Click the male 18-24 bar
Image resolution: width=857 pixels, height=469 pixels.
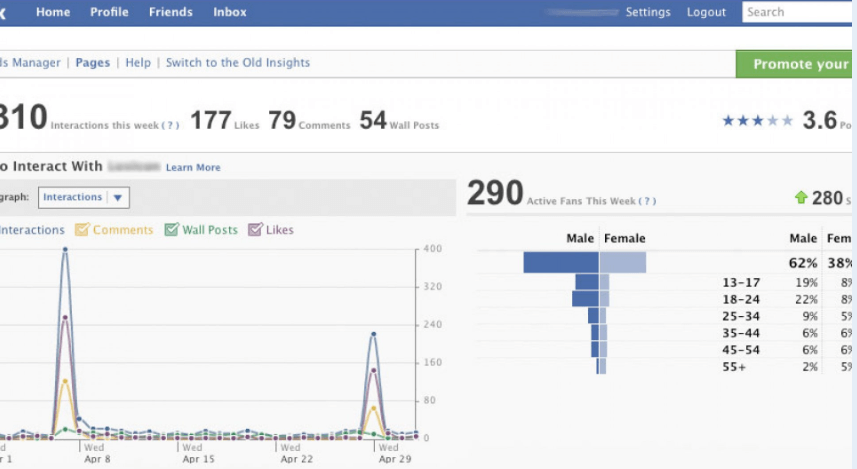click(585, 298)
